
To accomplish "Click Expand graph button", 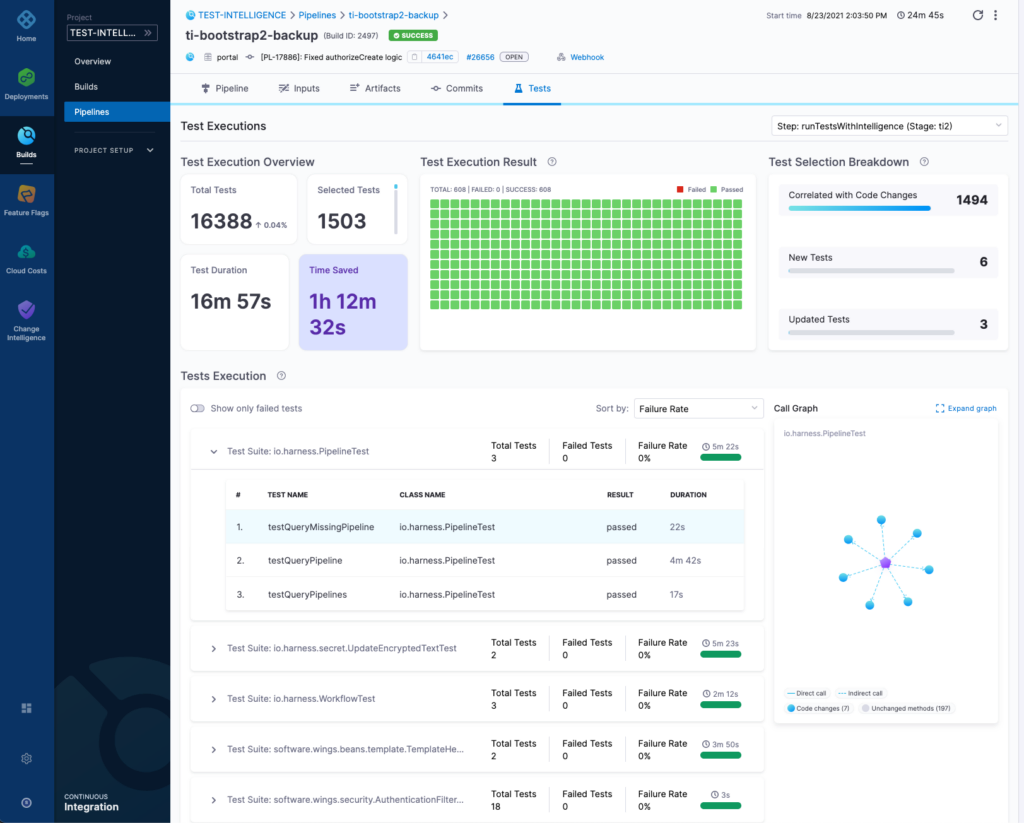I will click(966, 408).
